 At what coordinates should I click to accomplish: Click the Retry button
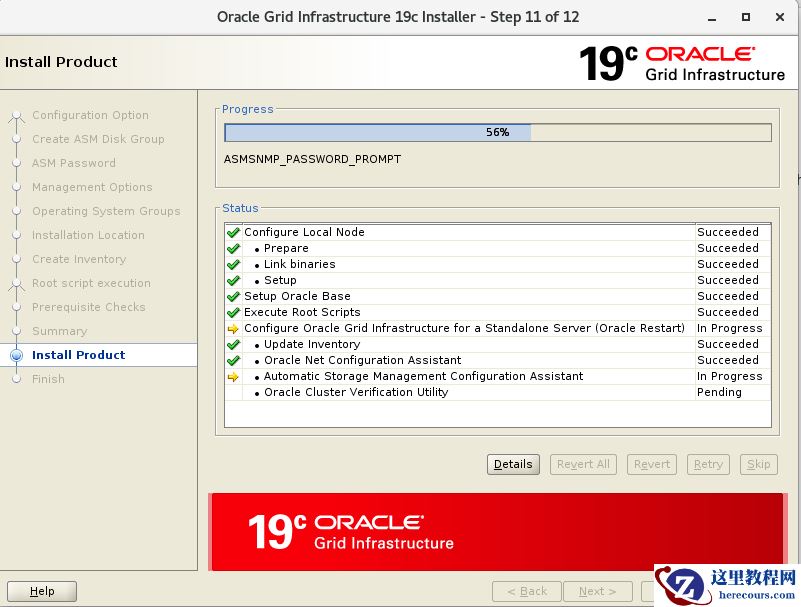click(x=708, y=464)
